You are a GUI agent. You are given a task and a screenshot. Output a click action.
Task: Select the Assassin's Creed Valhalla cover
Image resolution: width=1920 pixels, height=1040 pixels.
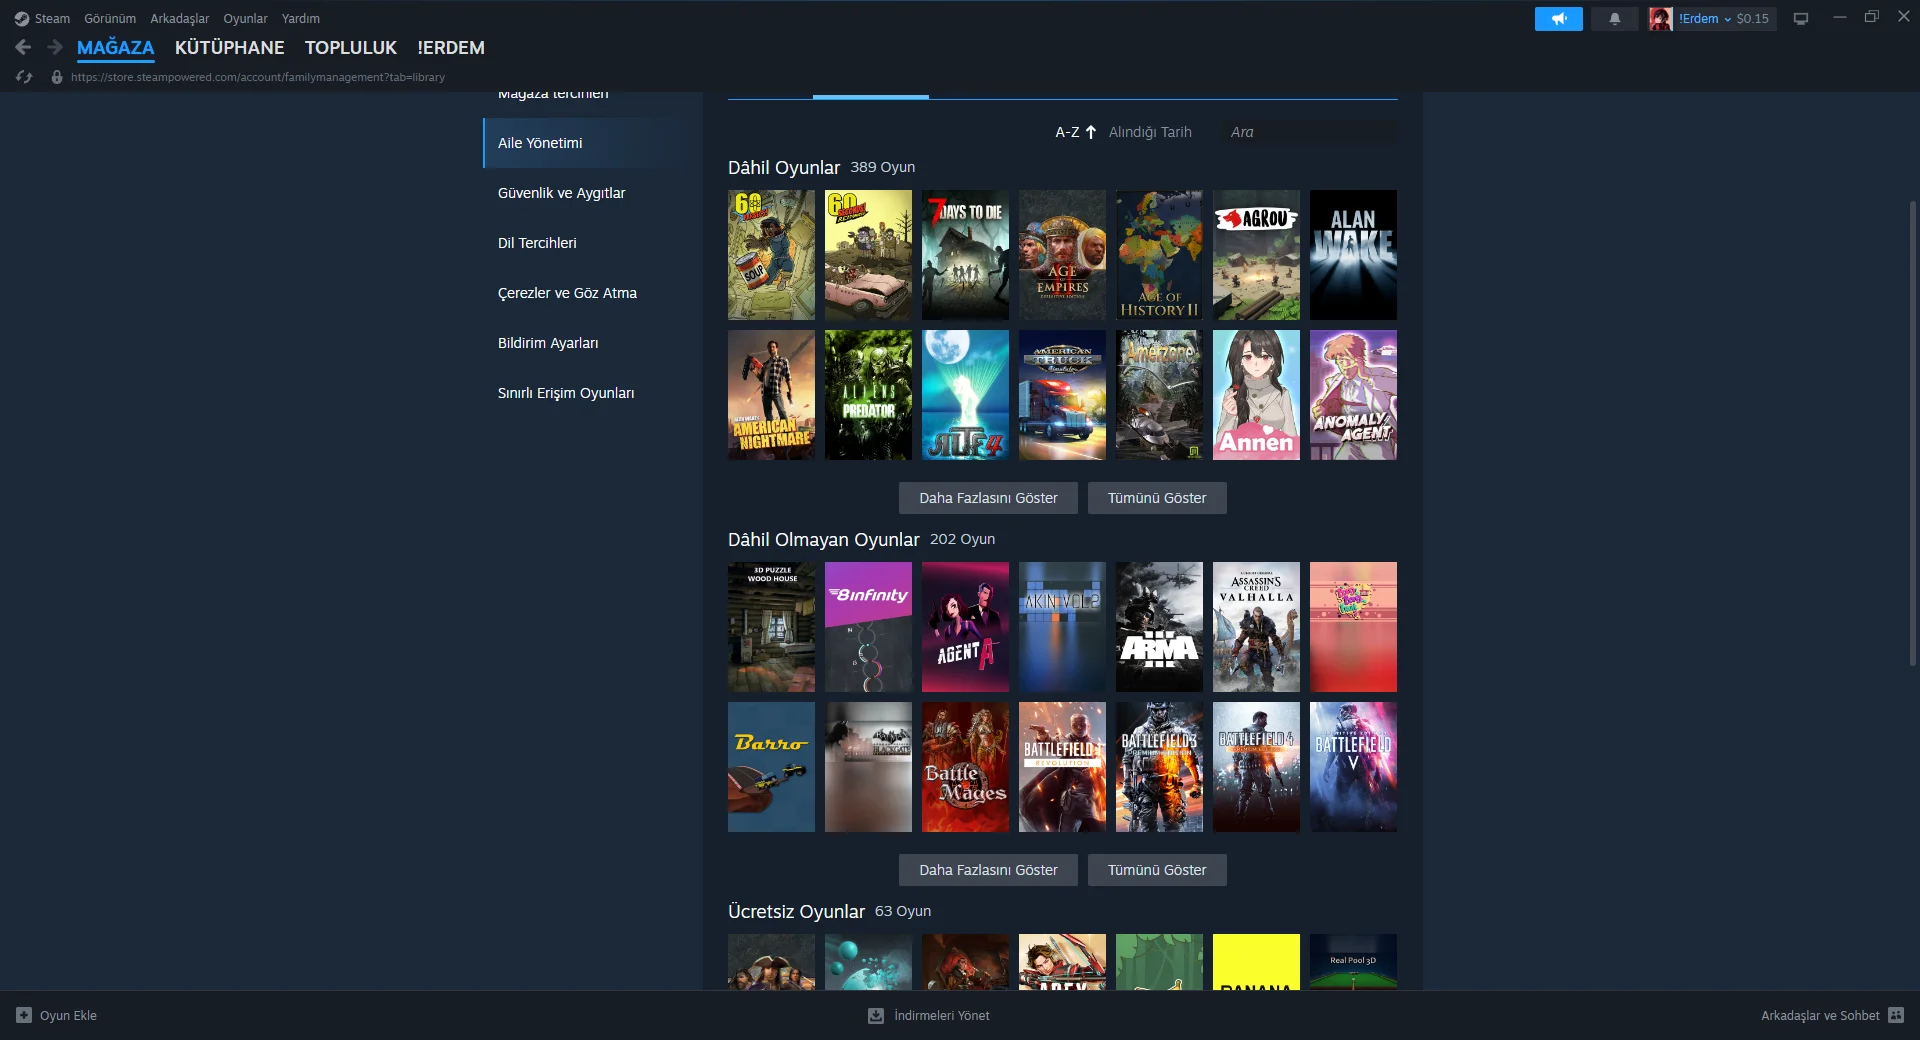(x=1256, y=627)
